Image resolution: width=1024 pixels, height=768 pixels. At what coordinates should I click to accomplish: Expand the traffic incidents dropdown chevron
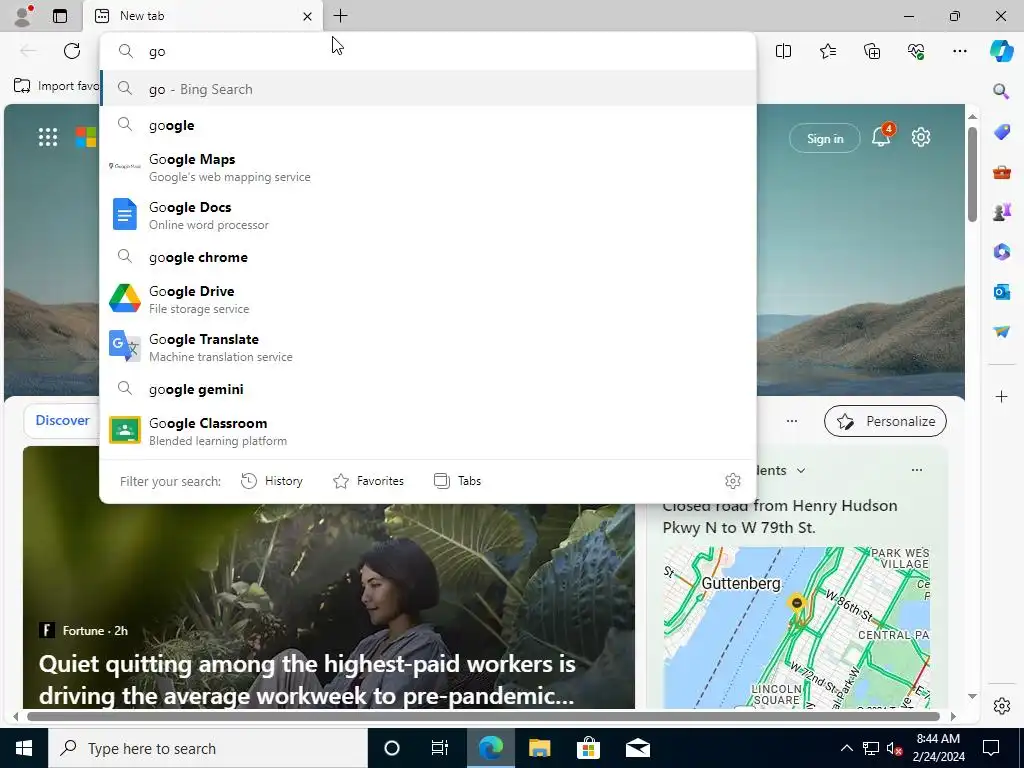pos(801,470)
